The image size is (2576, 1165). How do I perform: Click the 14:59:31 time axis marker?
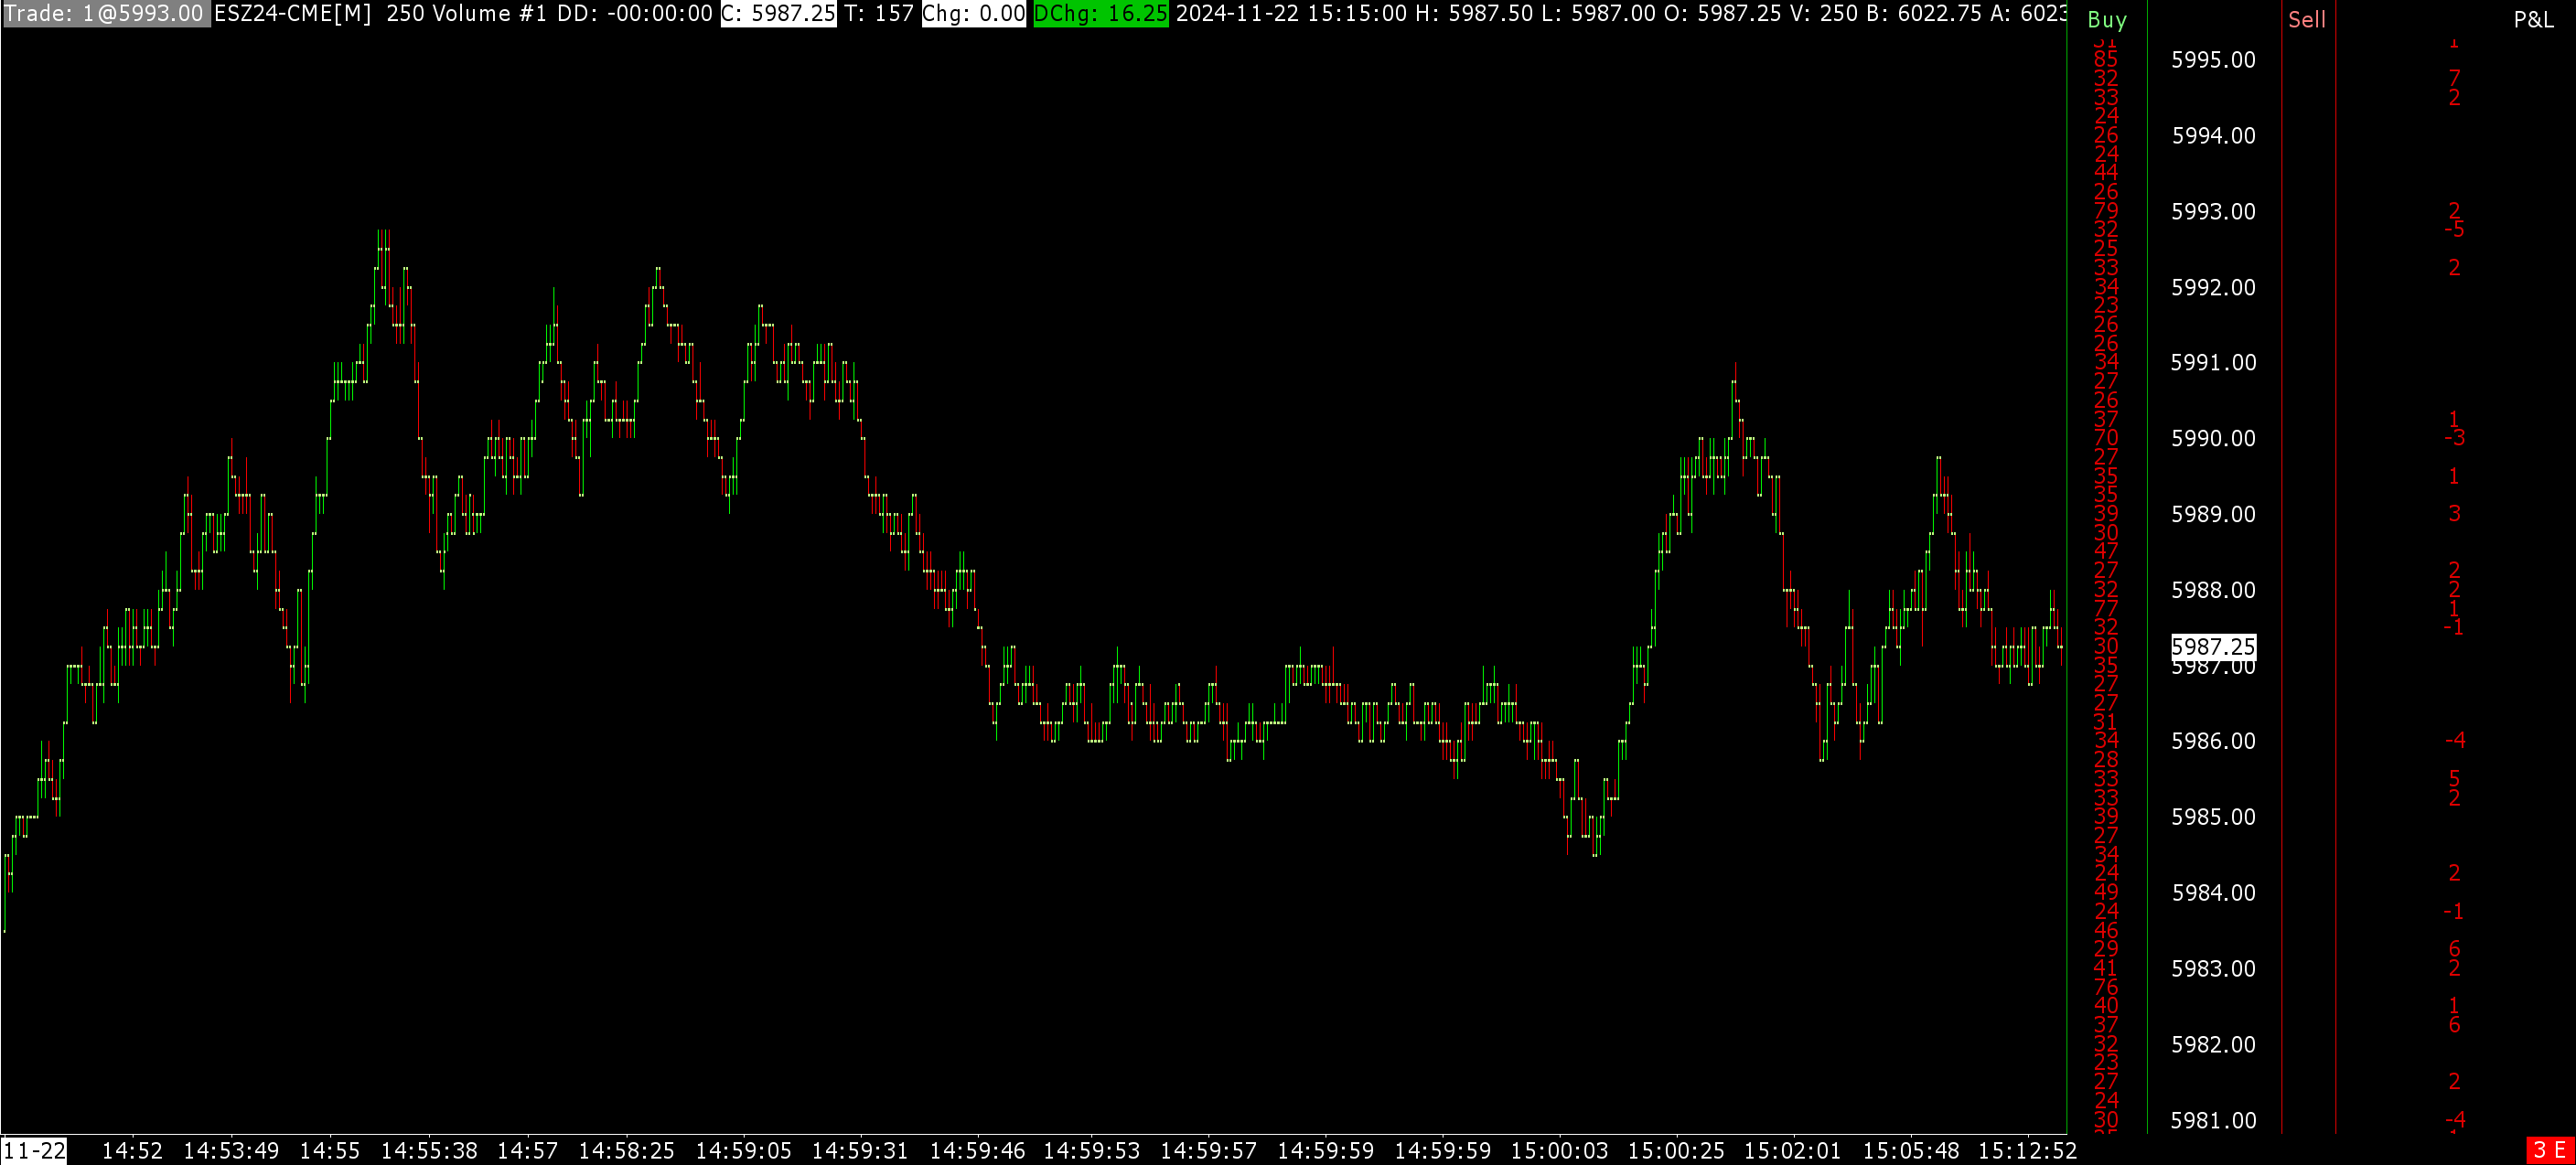click(x=859, y=1151)
